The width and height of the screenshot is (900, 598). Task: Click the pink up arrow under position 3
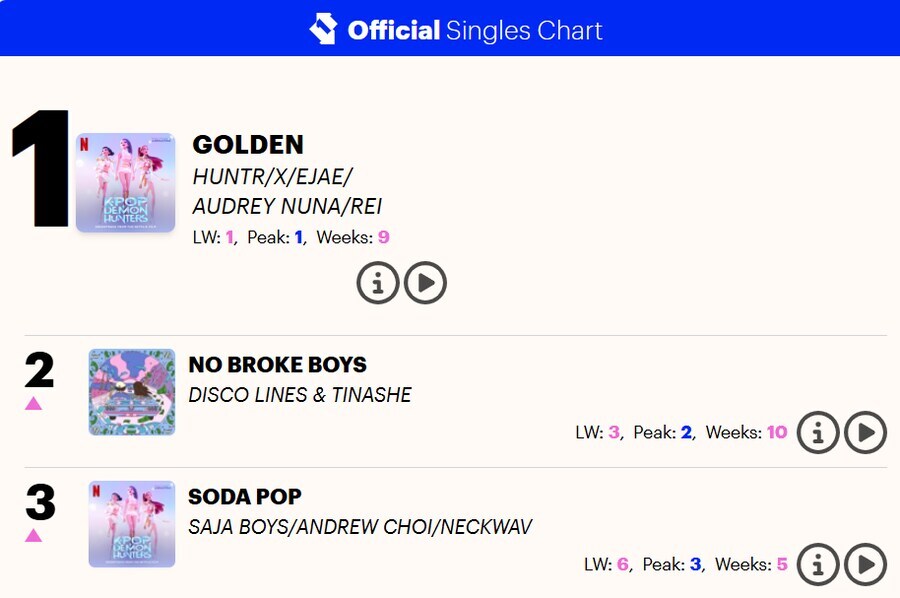[33, 535]
